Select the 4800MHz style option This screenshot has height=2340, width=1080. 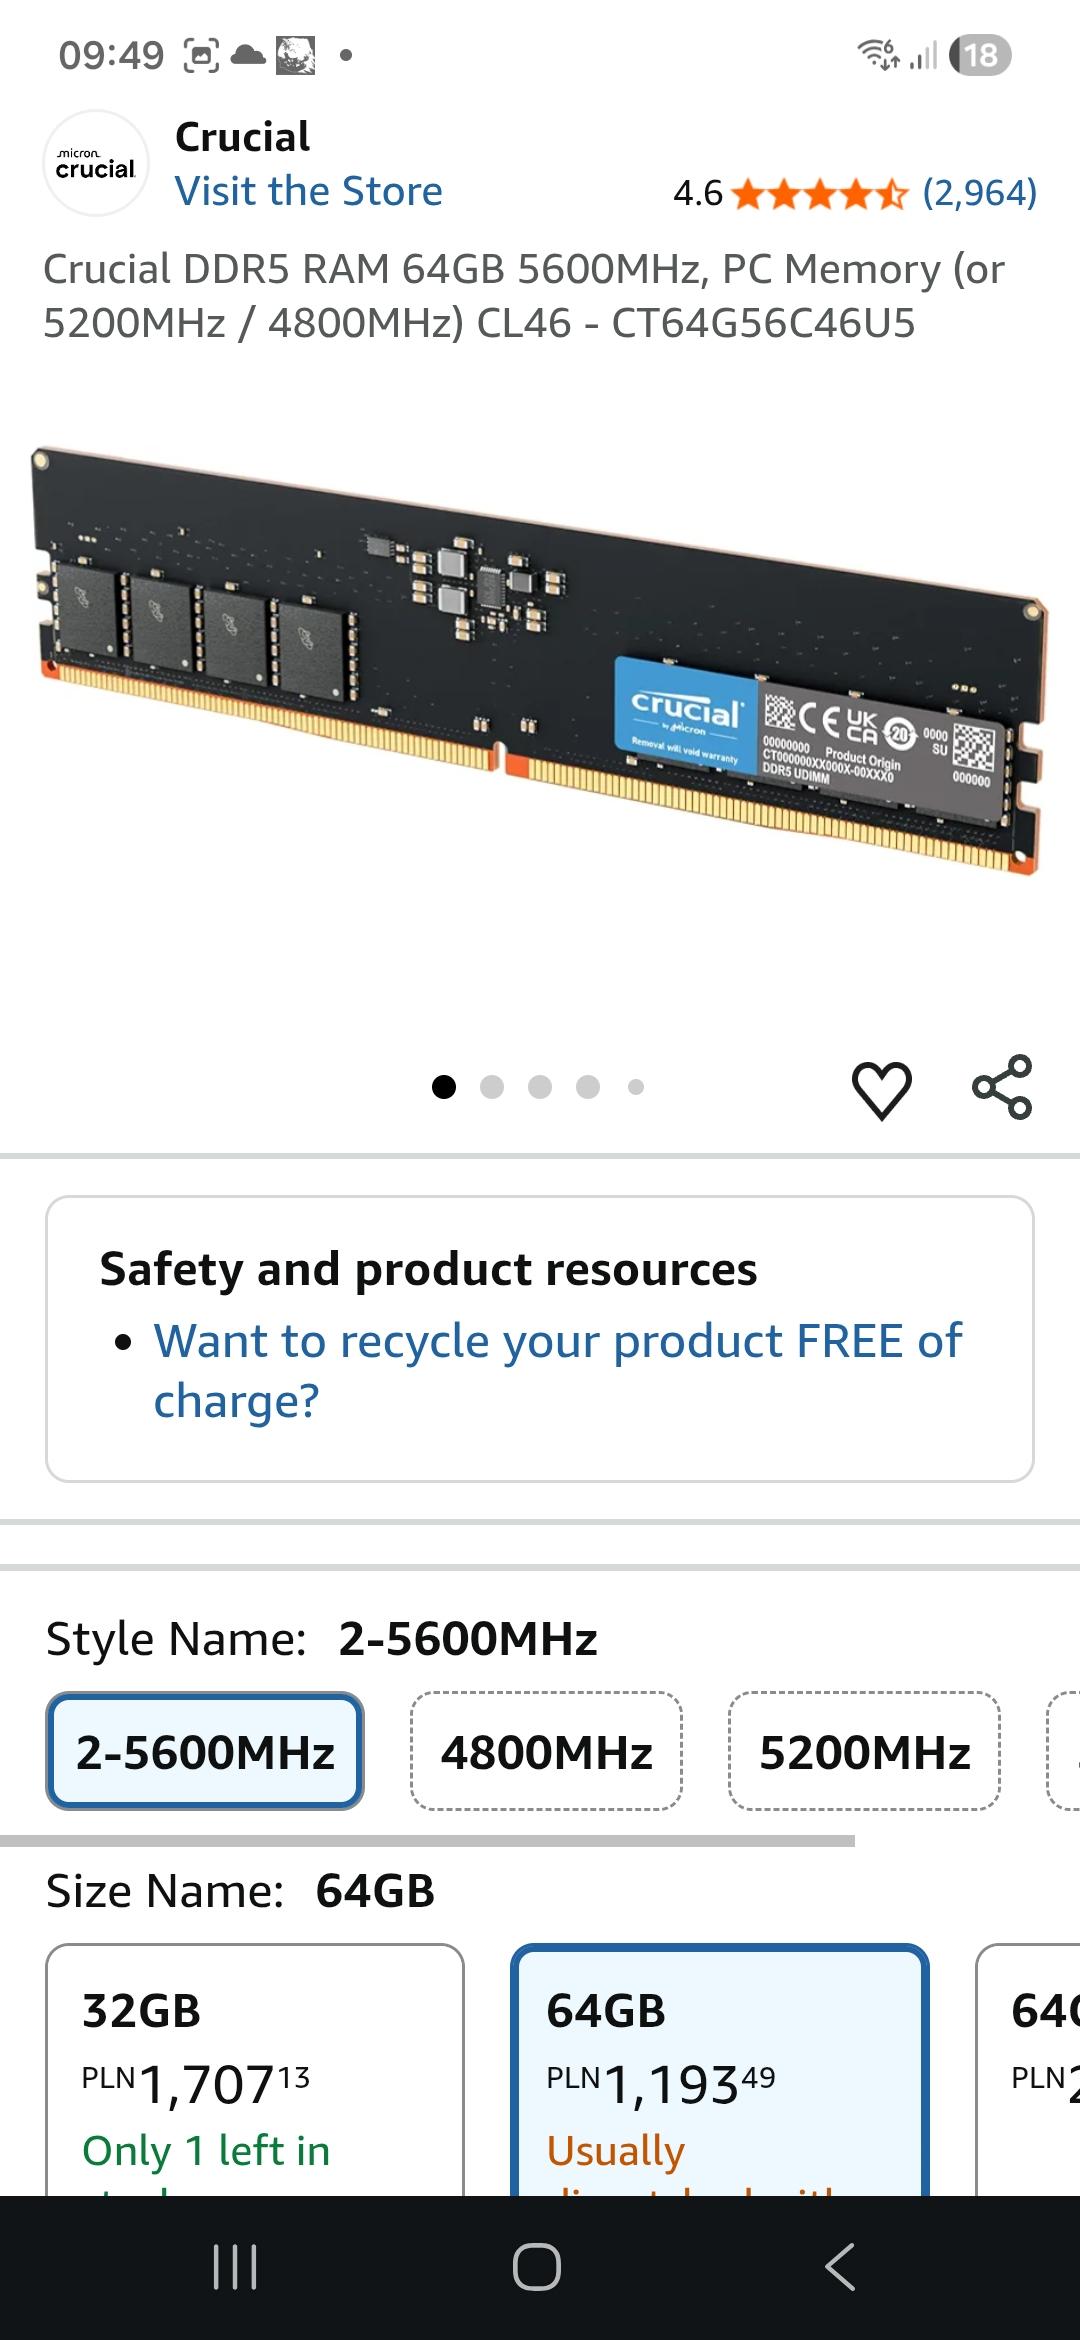pos(546,1751)
